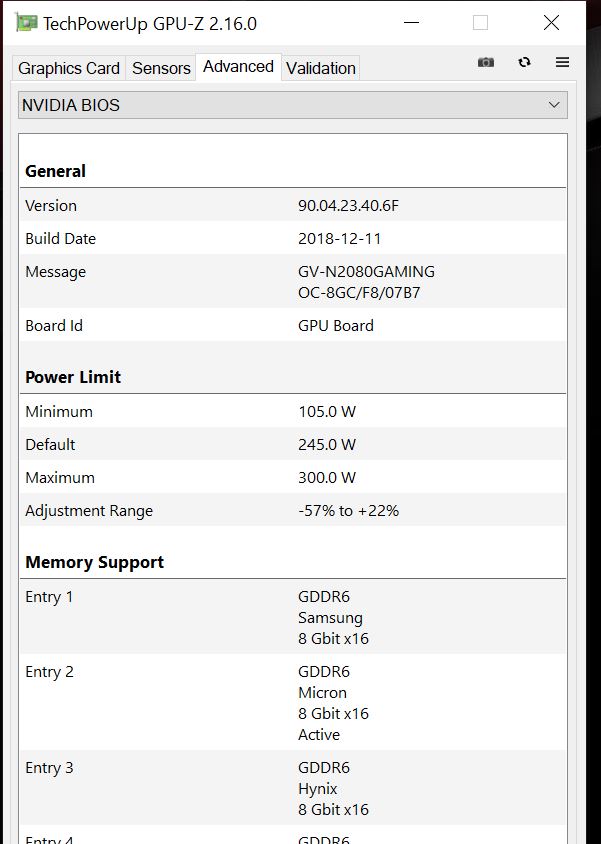This screenshot has height=844, width=601.
Task: Click the screenshot camera icon
Action: tap(486, 62)
